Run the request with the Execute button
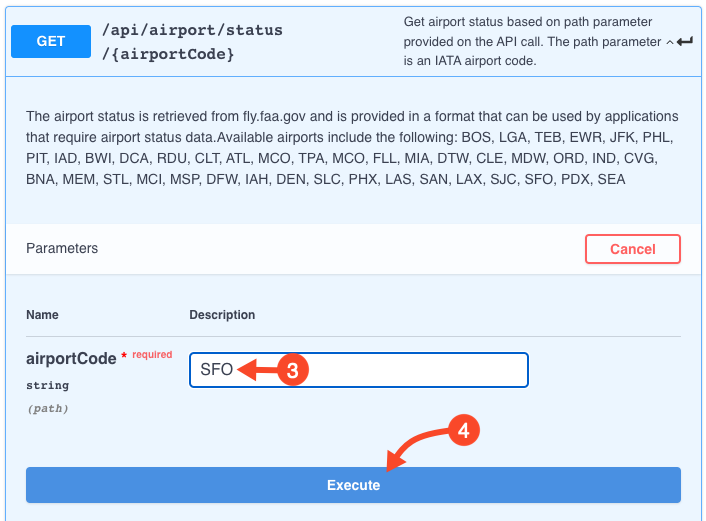Screen dimensions: 706x521 (353, 485)
